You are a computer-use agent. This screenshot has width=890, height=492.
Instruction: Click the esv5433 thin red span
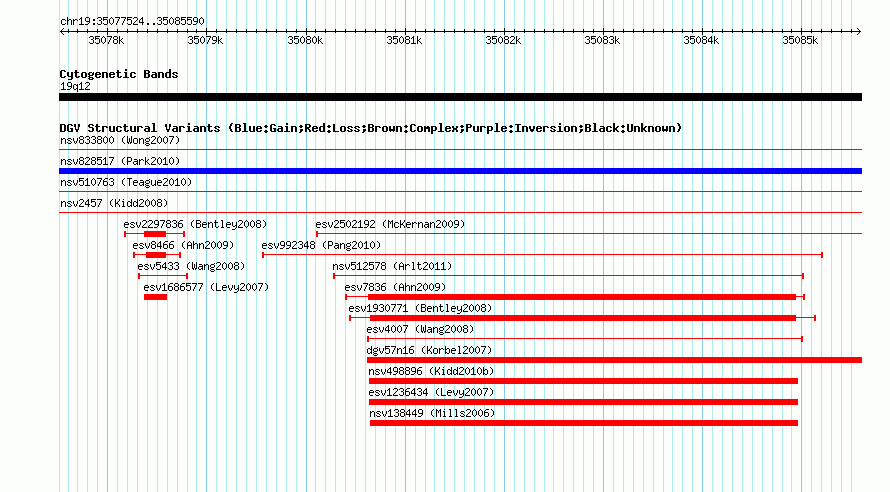pyautogui.click(x=163, y=276)
